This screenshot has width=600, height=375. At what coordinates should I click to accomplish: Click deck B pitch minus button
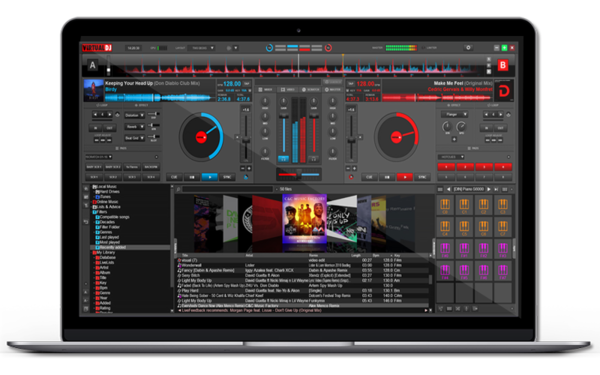click(x=348, y=168)
